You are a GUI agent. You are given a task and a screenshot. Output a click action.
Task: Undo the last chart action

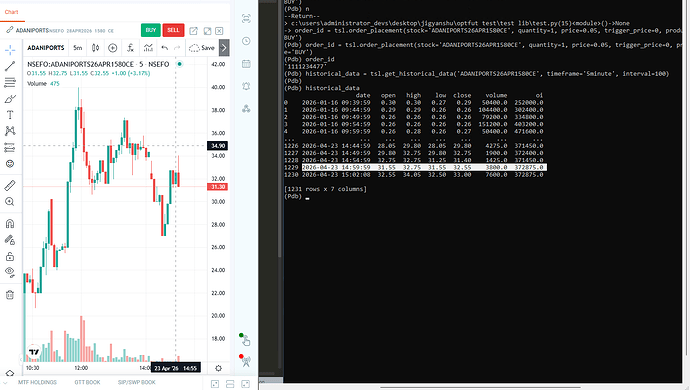(x=165, y=48)
